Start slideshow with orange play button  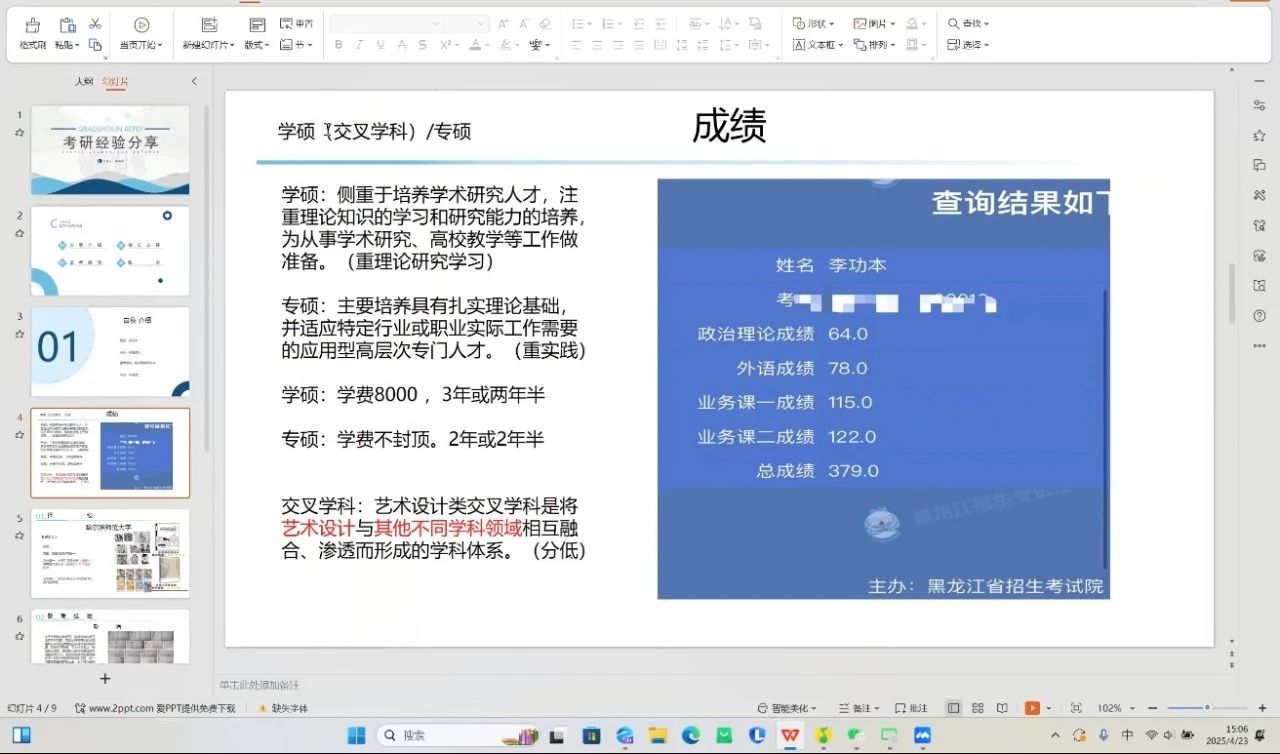tap(1032, 708)
